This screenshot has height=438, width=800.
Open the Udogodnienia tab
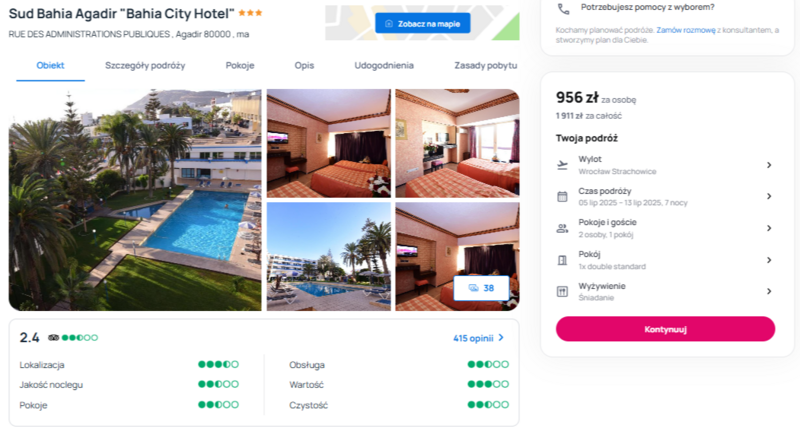click(384, 65)
